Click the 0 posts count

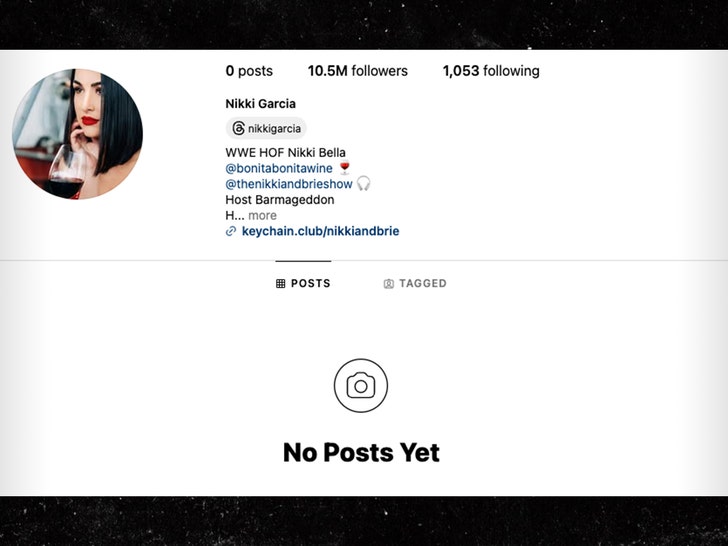click(249, 71)
